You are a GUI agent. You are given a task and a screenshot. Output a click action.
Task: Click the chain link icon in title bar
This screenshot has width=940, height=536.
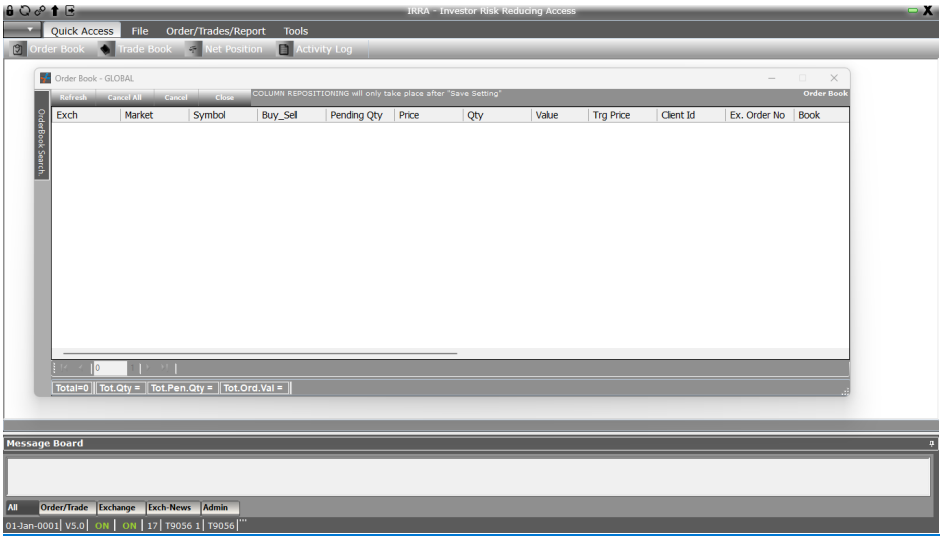39,10
